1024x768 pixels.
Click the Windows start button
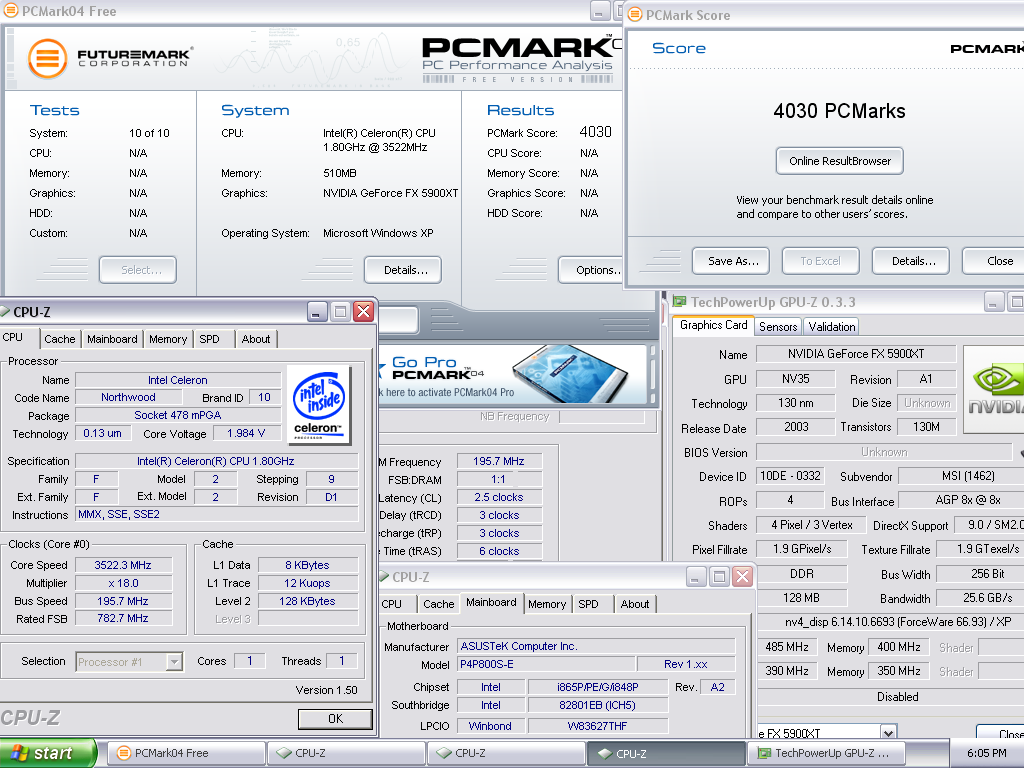(48, 753)
